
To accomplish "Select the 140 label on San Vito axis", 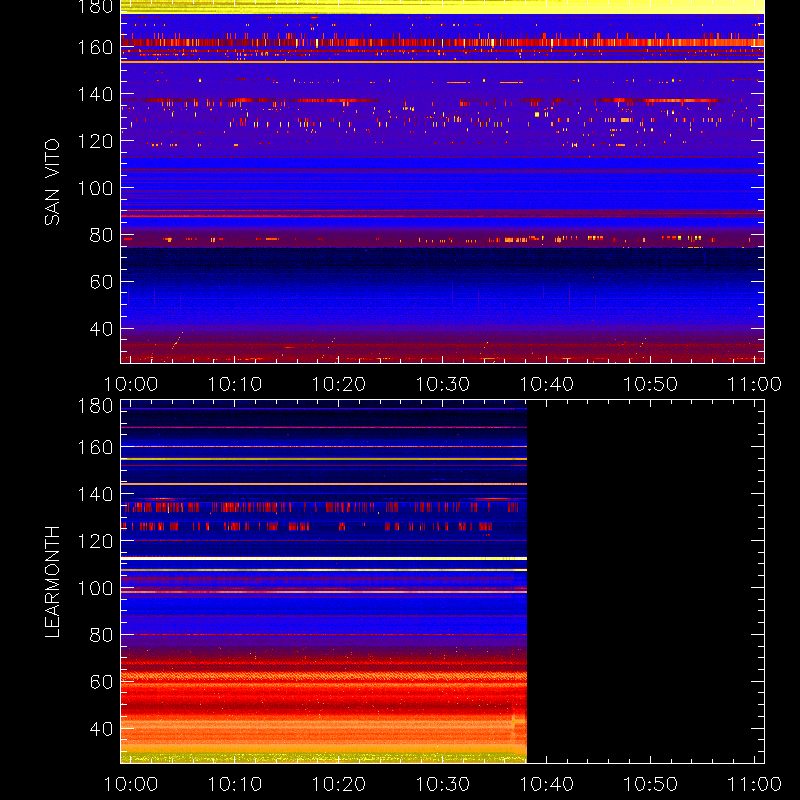I will click(95, 94).
